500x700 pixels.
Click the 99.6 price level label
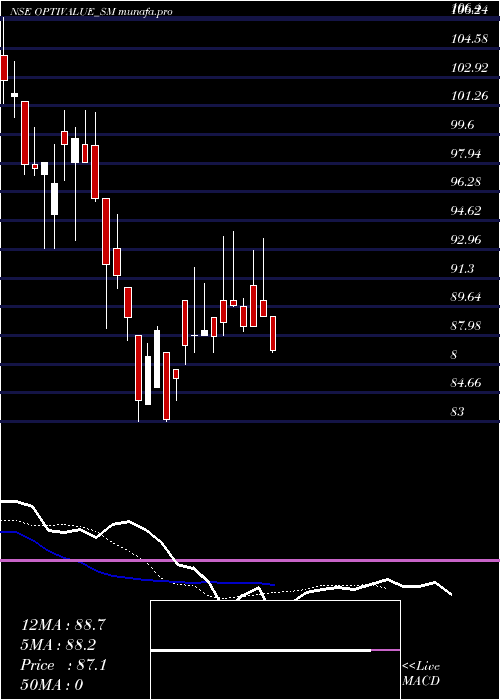tap(462, 125)
